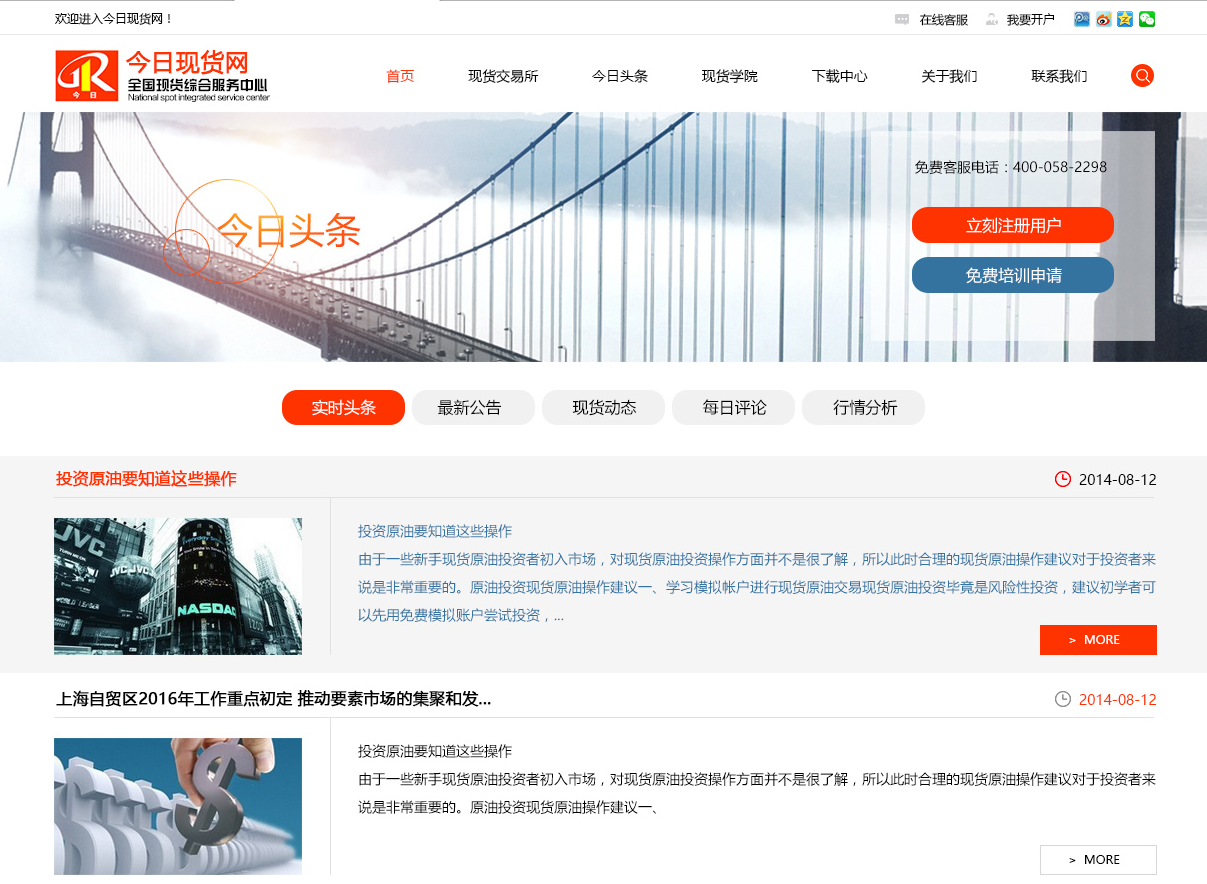Share the page to Qzone
This screenshot has height=884, width=1207.
pos(1126,18)
